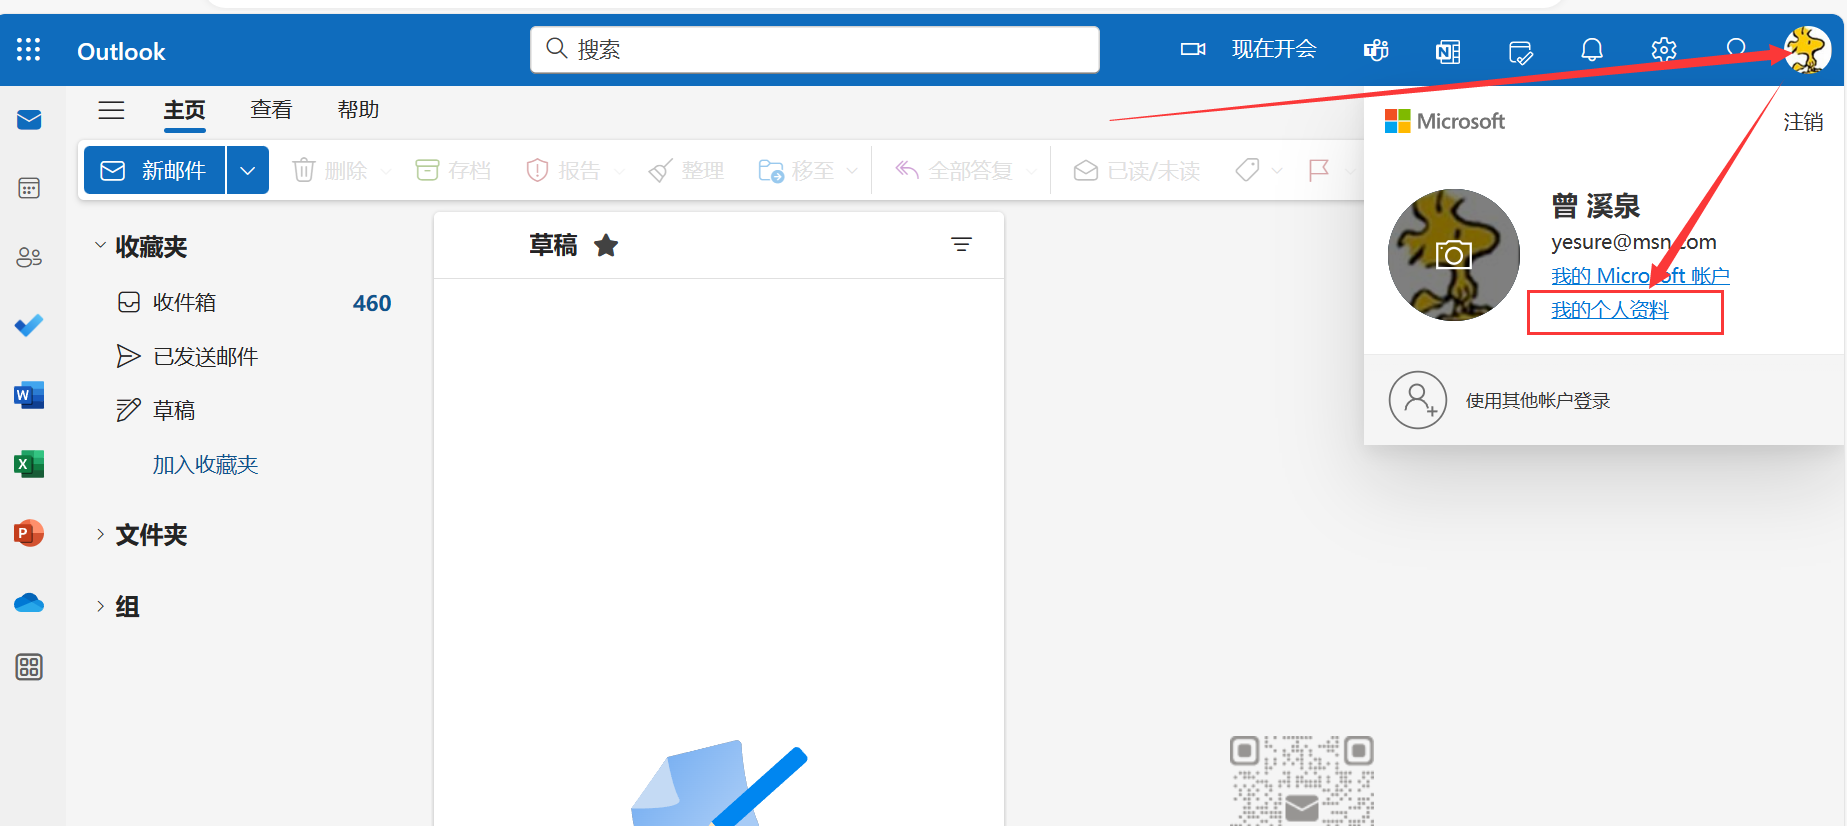Open My Day icon in header
The height and width of the screenshot is (826, 1847).
(x=1520, y=51)
